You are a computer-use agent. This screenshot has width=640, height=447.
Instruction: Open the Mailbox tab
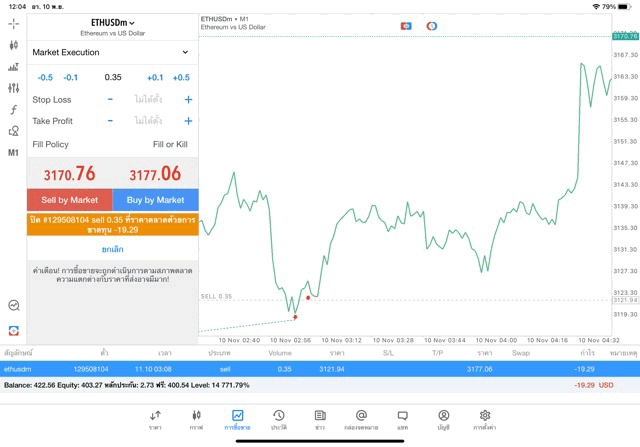(361, 419)
